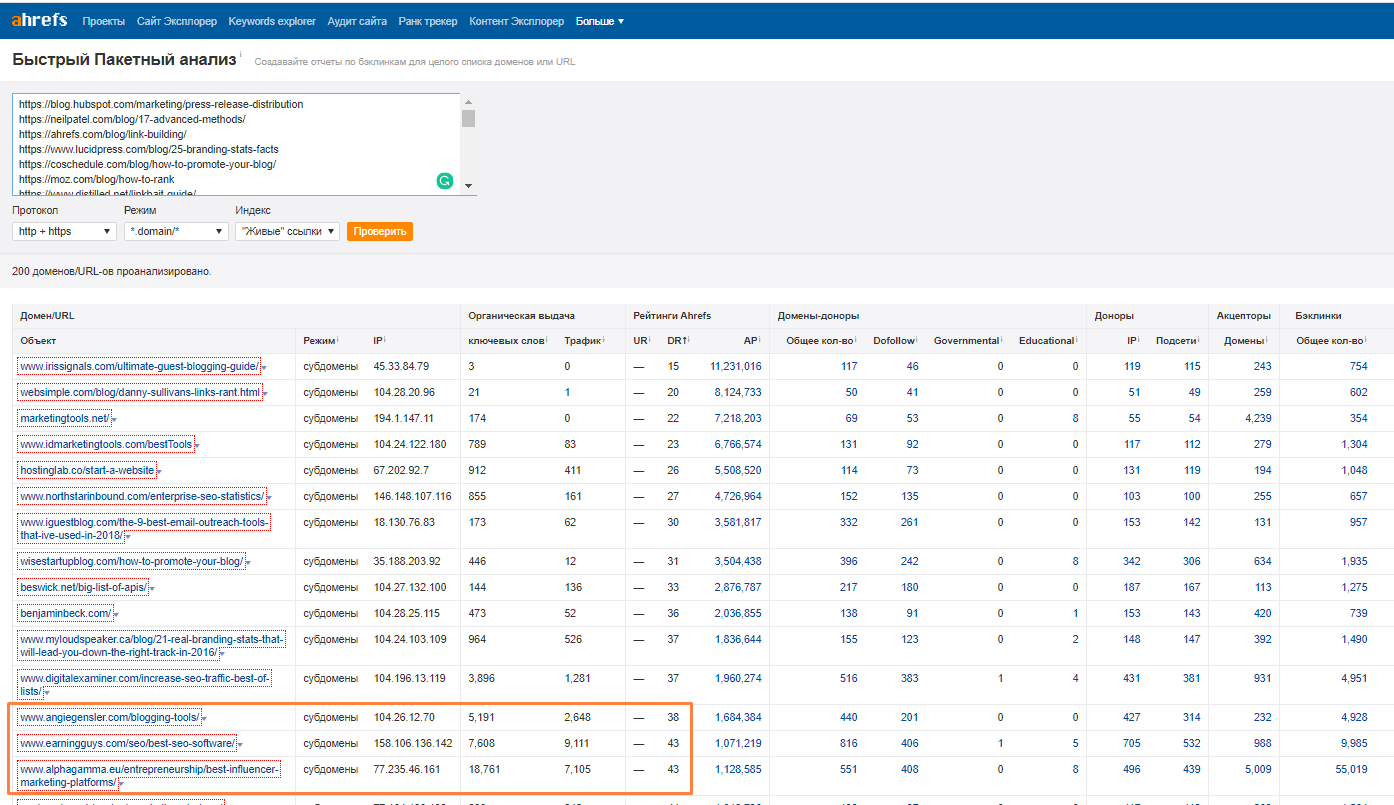
Task: Open dropdown caret next to benjaminbeck.com/
Action: click(x=116, y=615)
